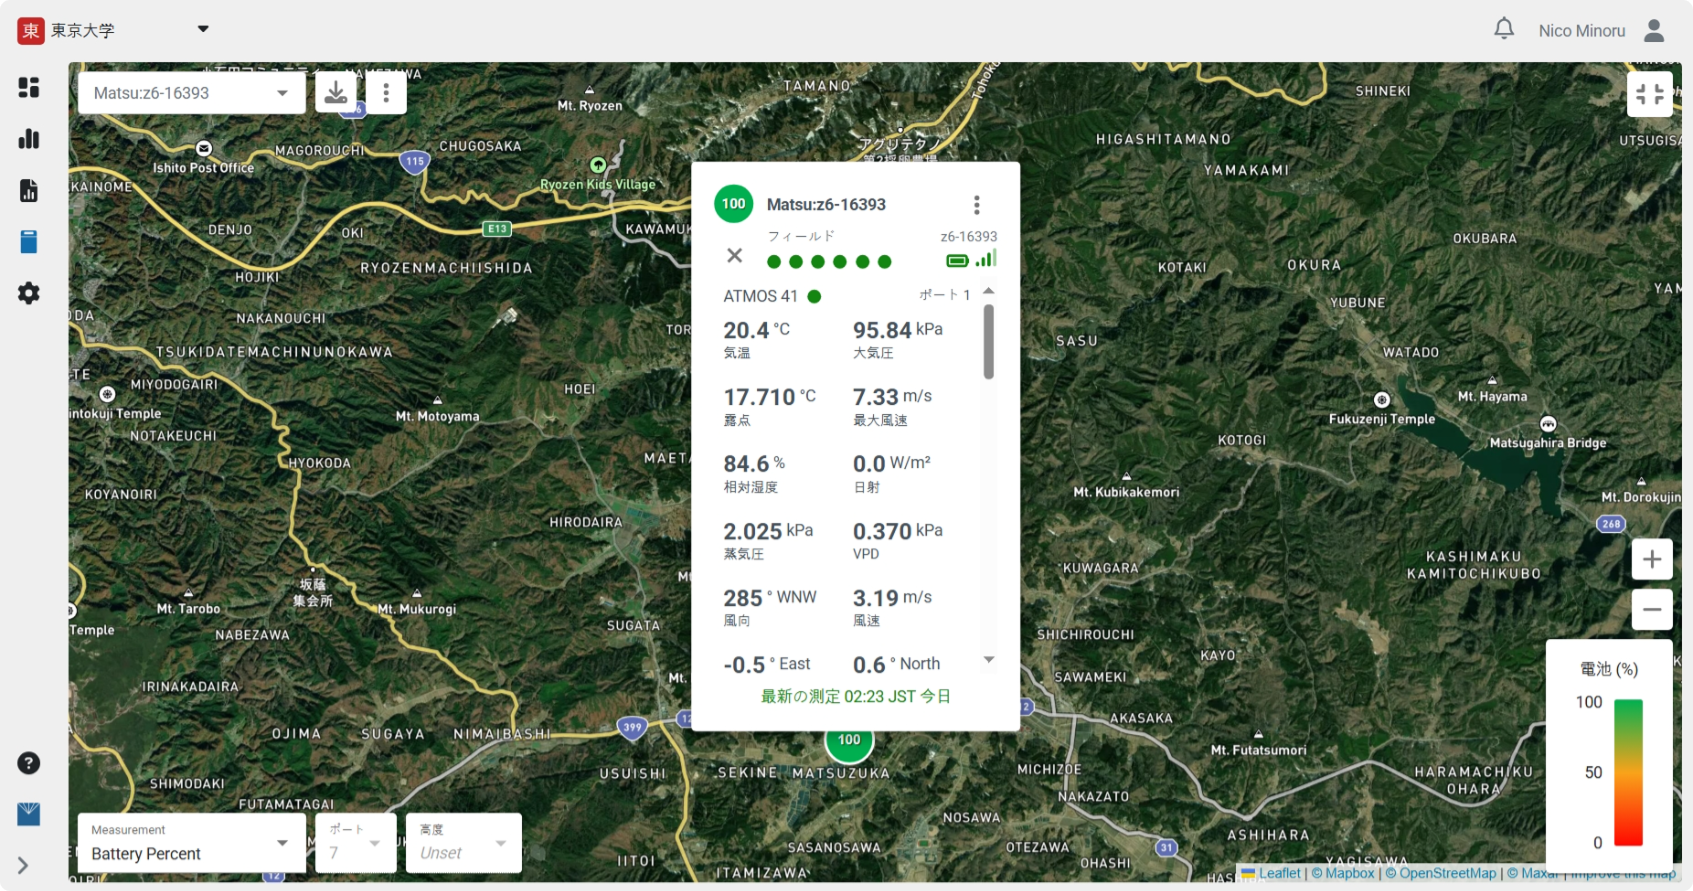Click the 285° WNW wind direction value
The width and height of the screenshot is (1693, 891).
769,598
